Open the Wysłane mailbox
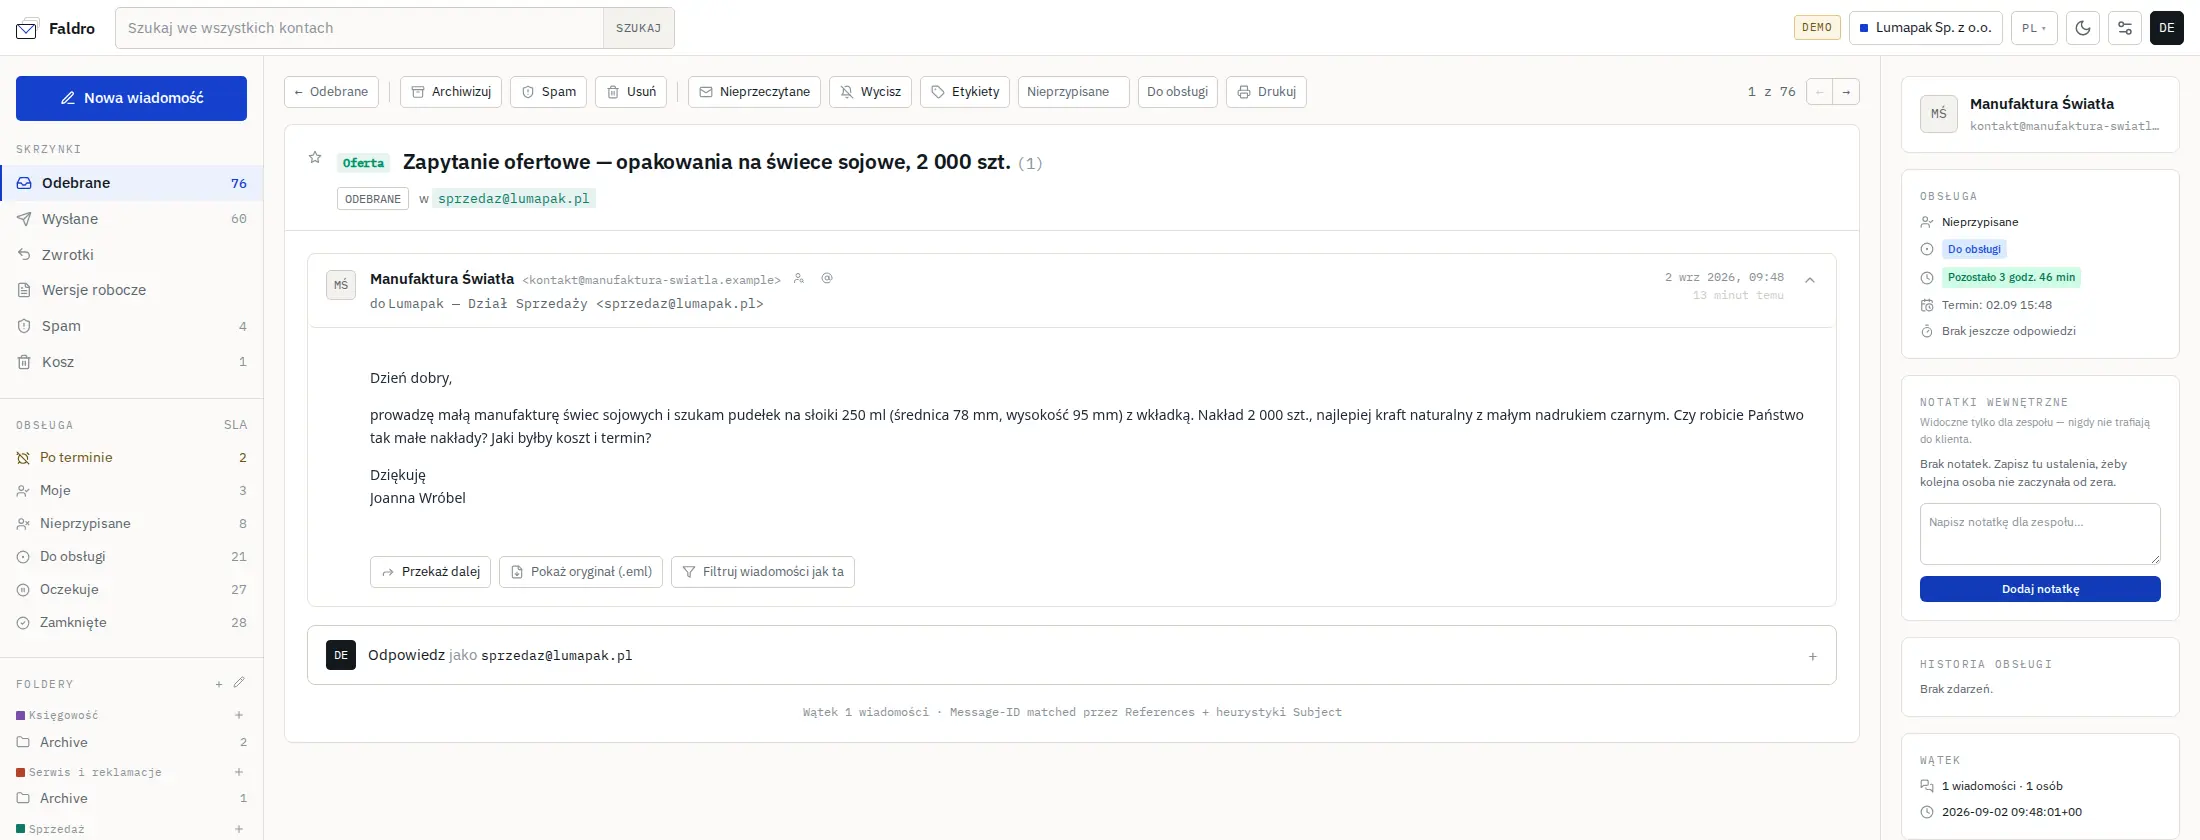Viewport: 2200px width, 840px height. click(x=131, y=219)
